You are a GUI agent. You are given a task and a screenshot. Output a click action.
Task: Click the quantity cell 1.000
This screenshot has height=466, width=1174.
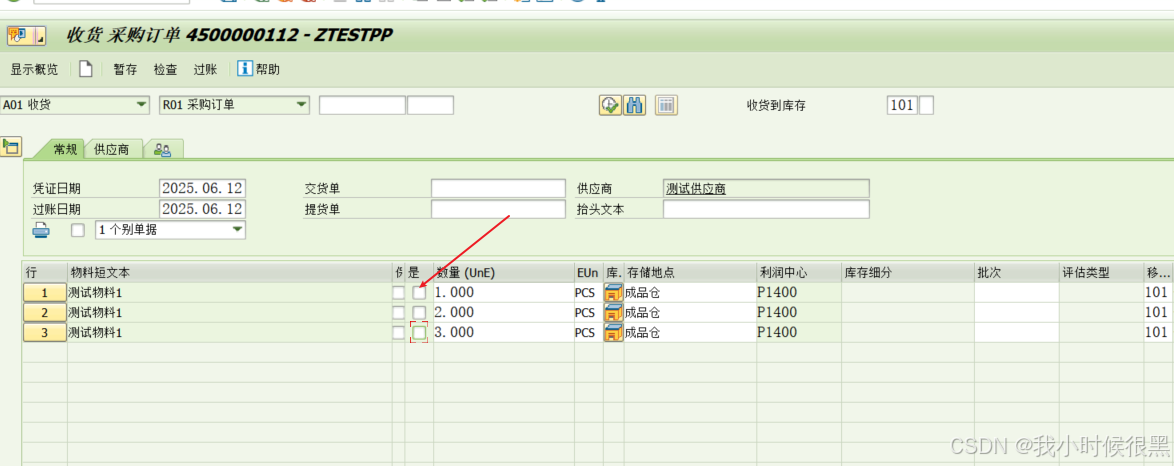pyautogui.click(x=503, y=292)
